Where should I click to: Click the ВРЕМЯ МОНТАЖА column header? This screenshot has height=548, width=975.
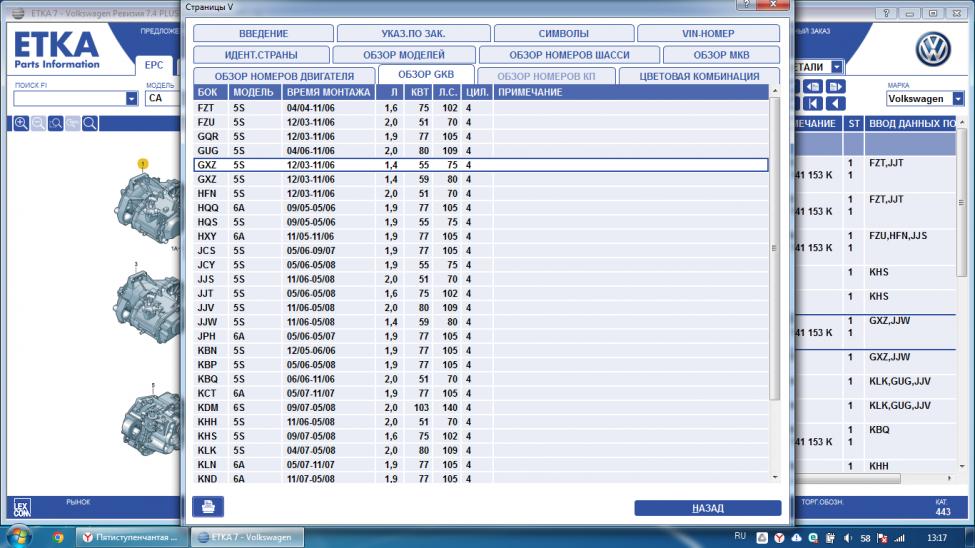328,92
